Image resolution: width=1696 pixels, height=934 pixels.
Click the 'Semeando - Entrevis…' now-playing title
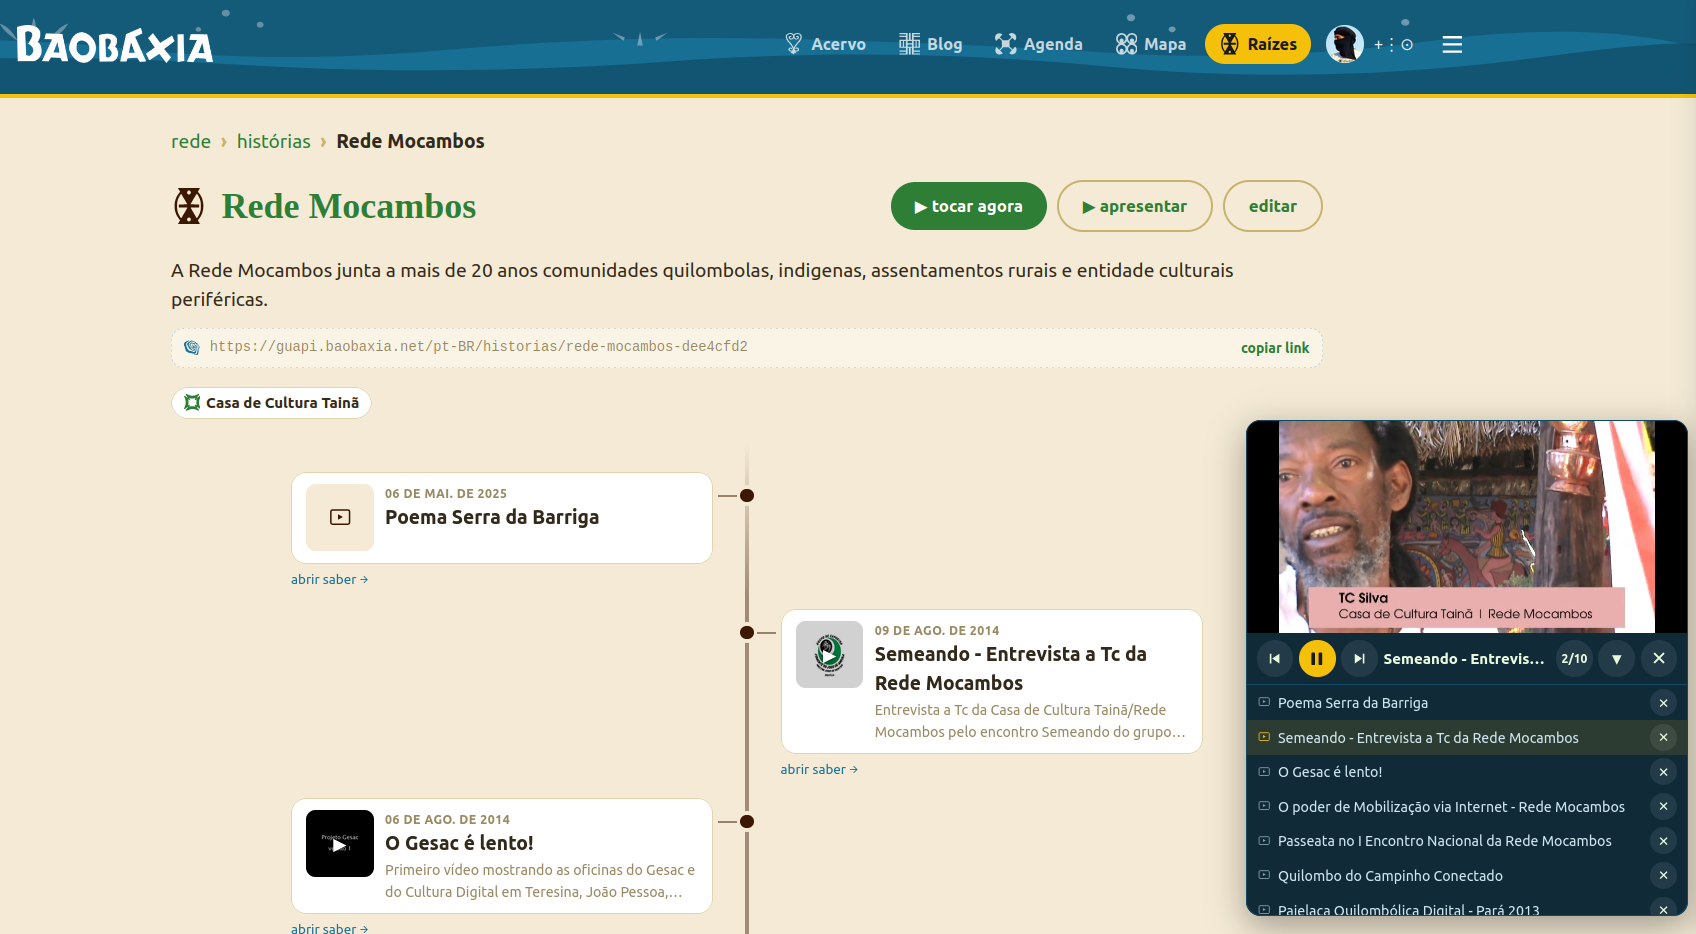point(1464,658)
